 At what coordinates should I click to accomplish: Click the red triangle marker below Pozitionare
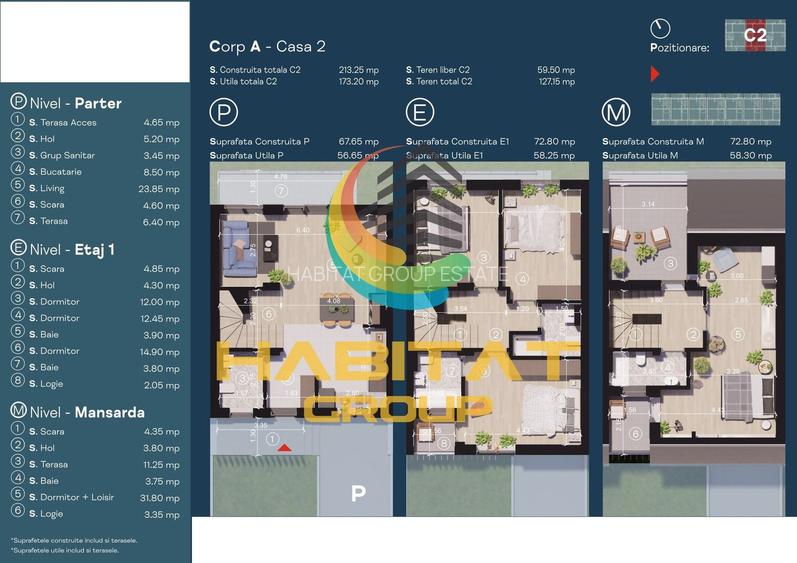click(655, 74)
